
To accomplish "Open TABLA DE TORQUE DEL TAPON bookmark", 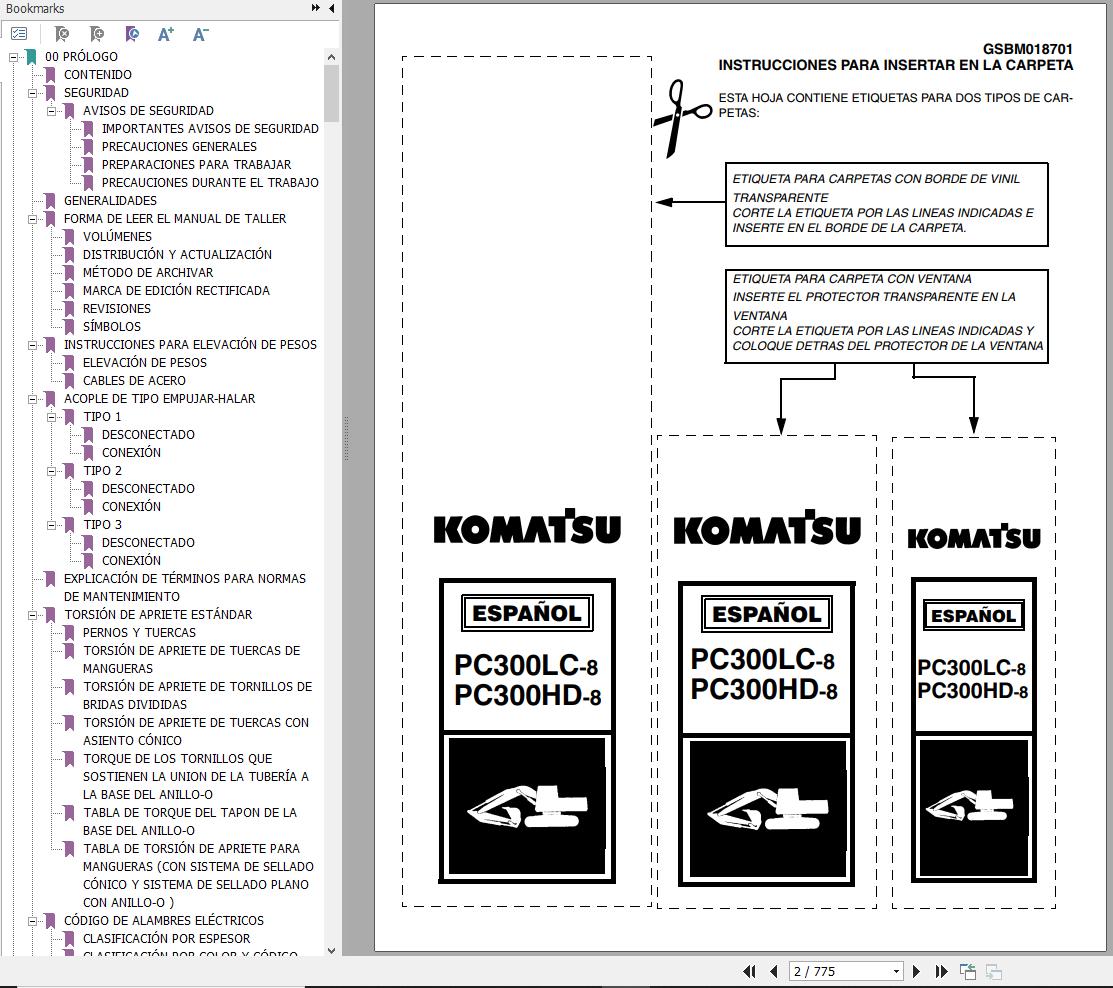I will pyautogui.click(x=190, y=821).
